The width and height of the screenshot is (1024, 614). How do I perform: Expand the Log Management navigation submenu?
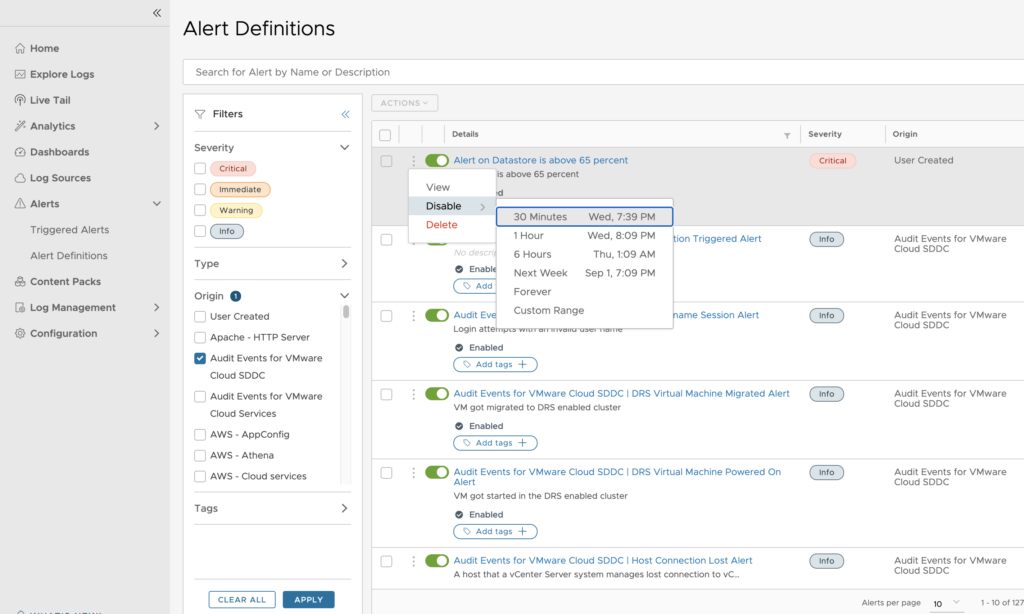pyautogui.click(x=157, y=308)
